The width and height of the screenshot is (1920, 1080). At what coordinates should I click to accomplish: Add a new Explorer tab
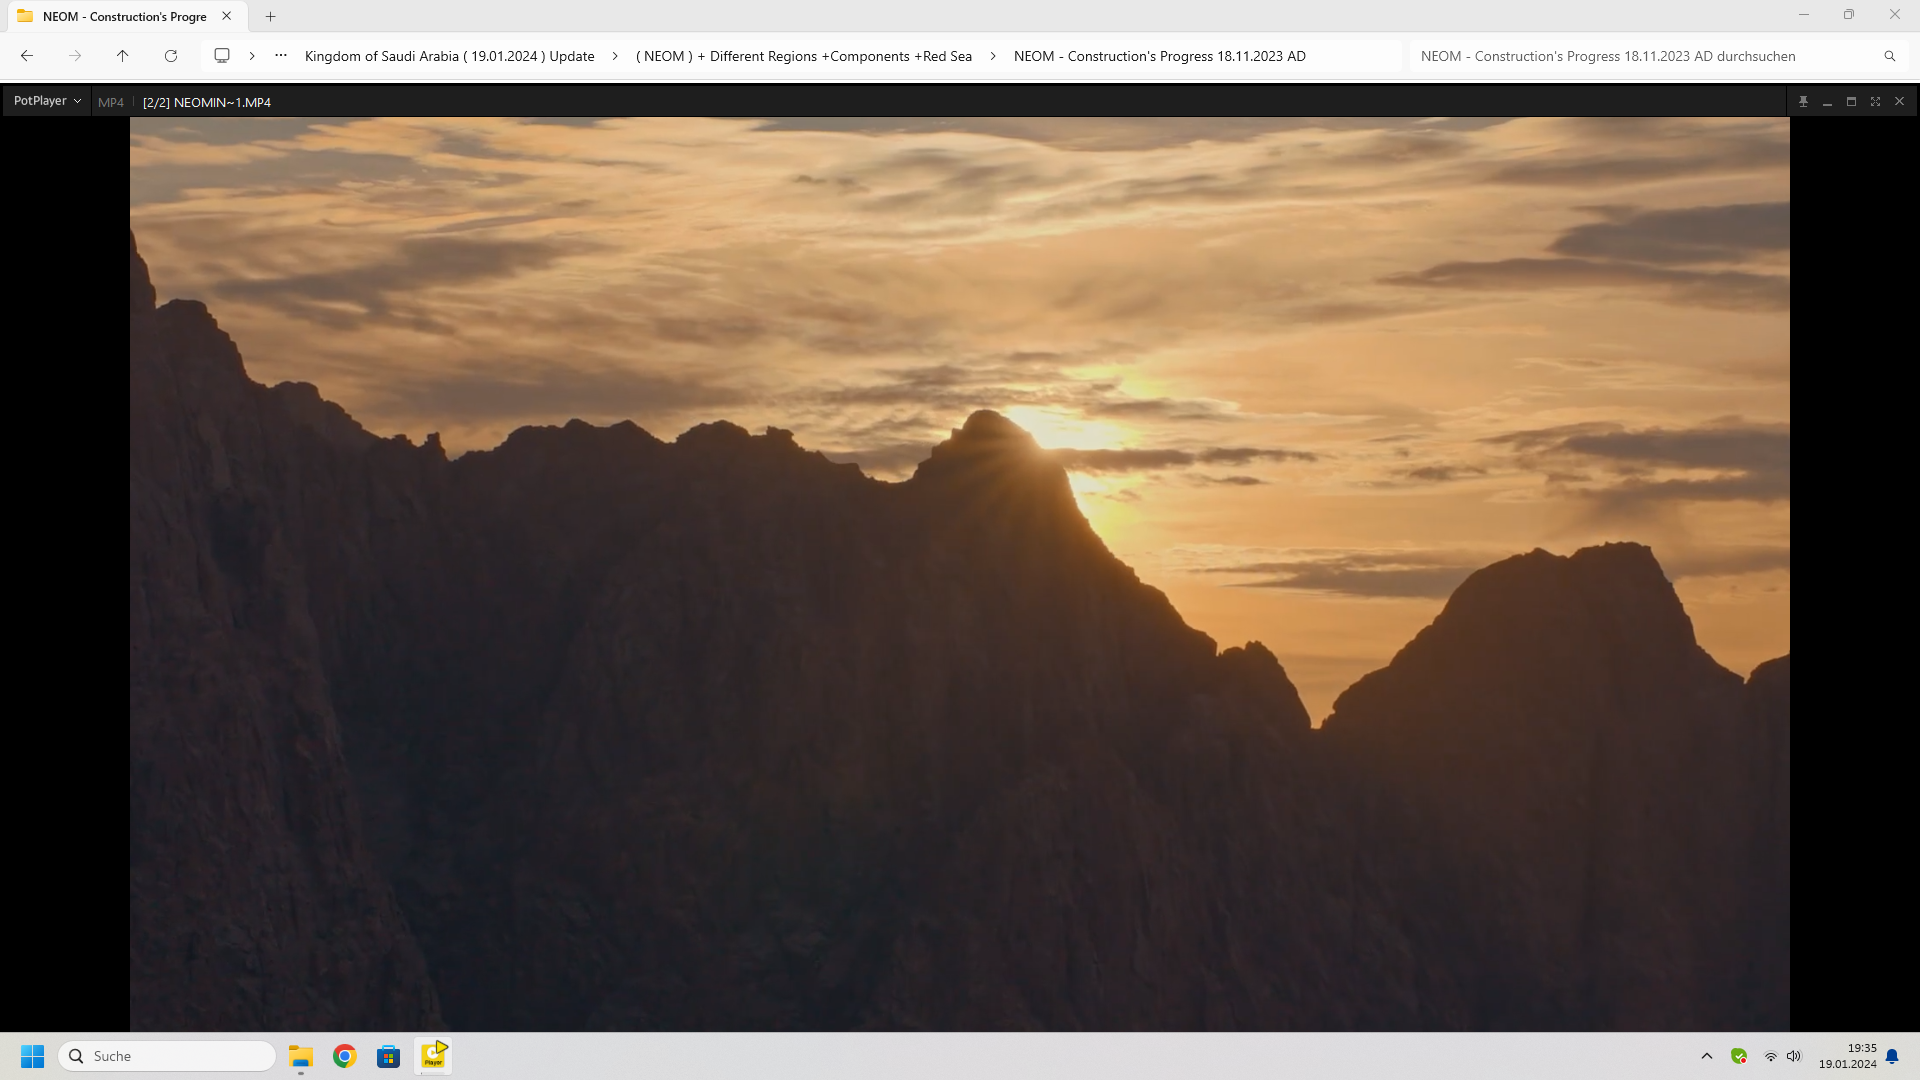270,16
